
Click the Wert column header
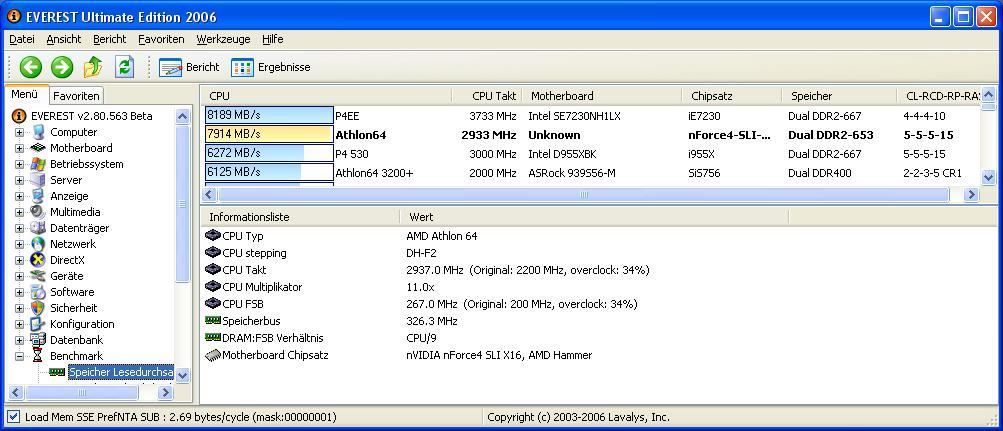594,217
